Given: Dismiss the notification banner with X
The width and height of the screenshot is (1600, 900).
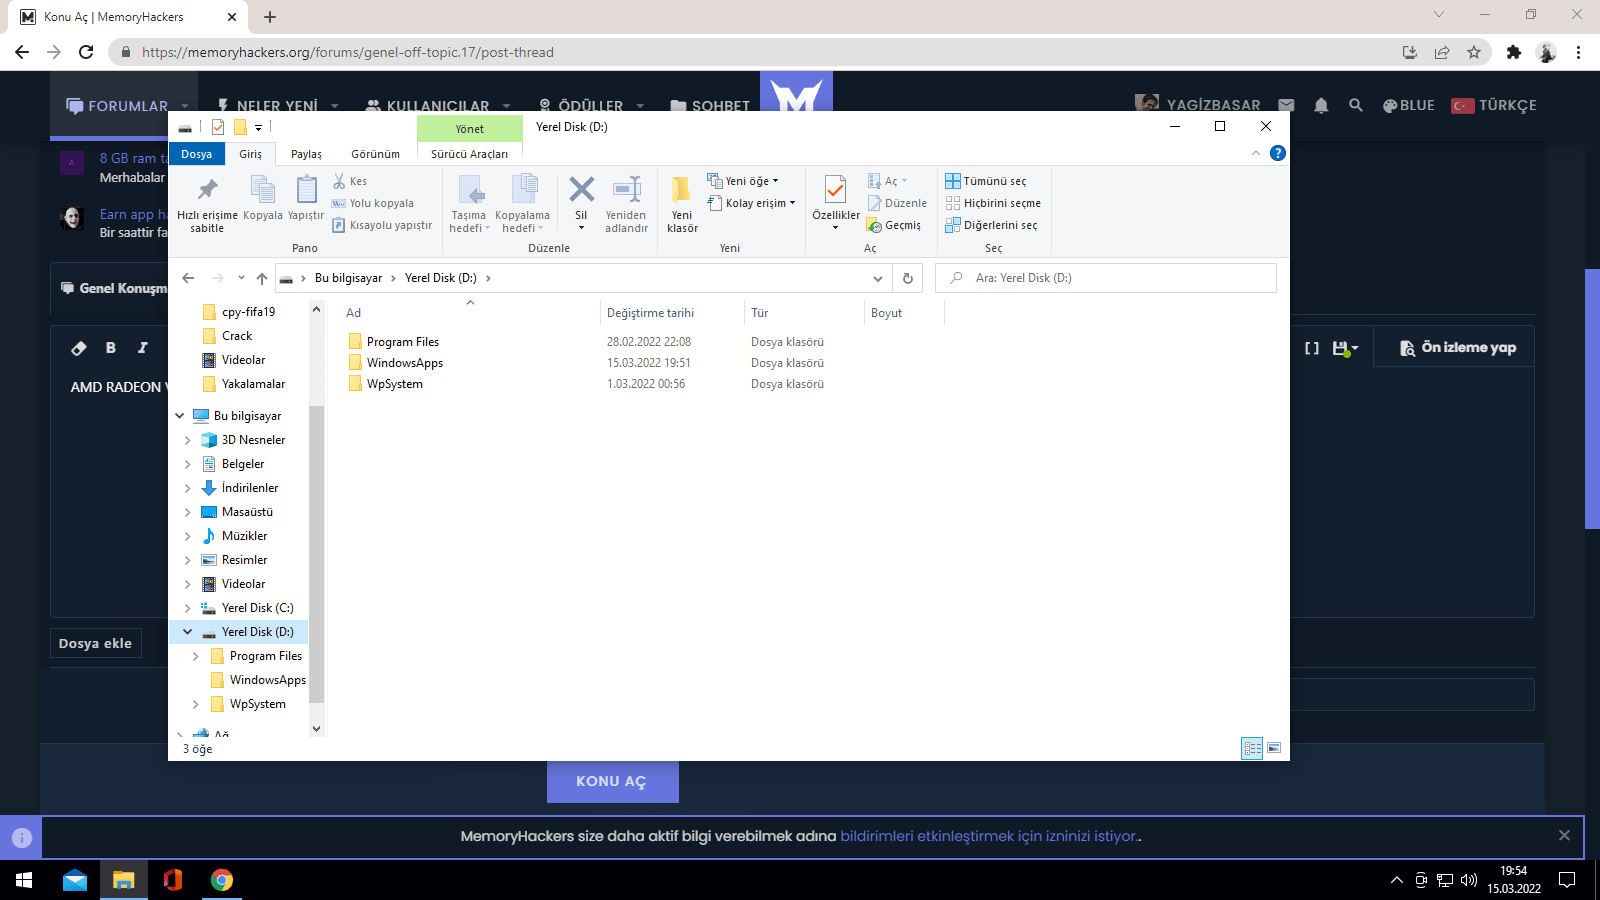Looking at the screenshot, I should 1564,835.
